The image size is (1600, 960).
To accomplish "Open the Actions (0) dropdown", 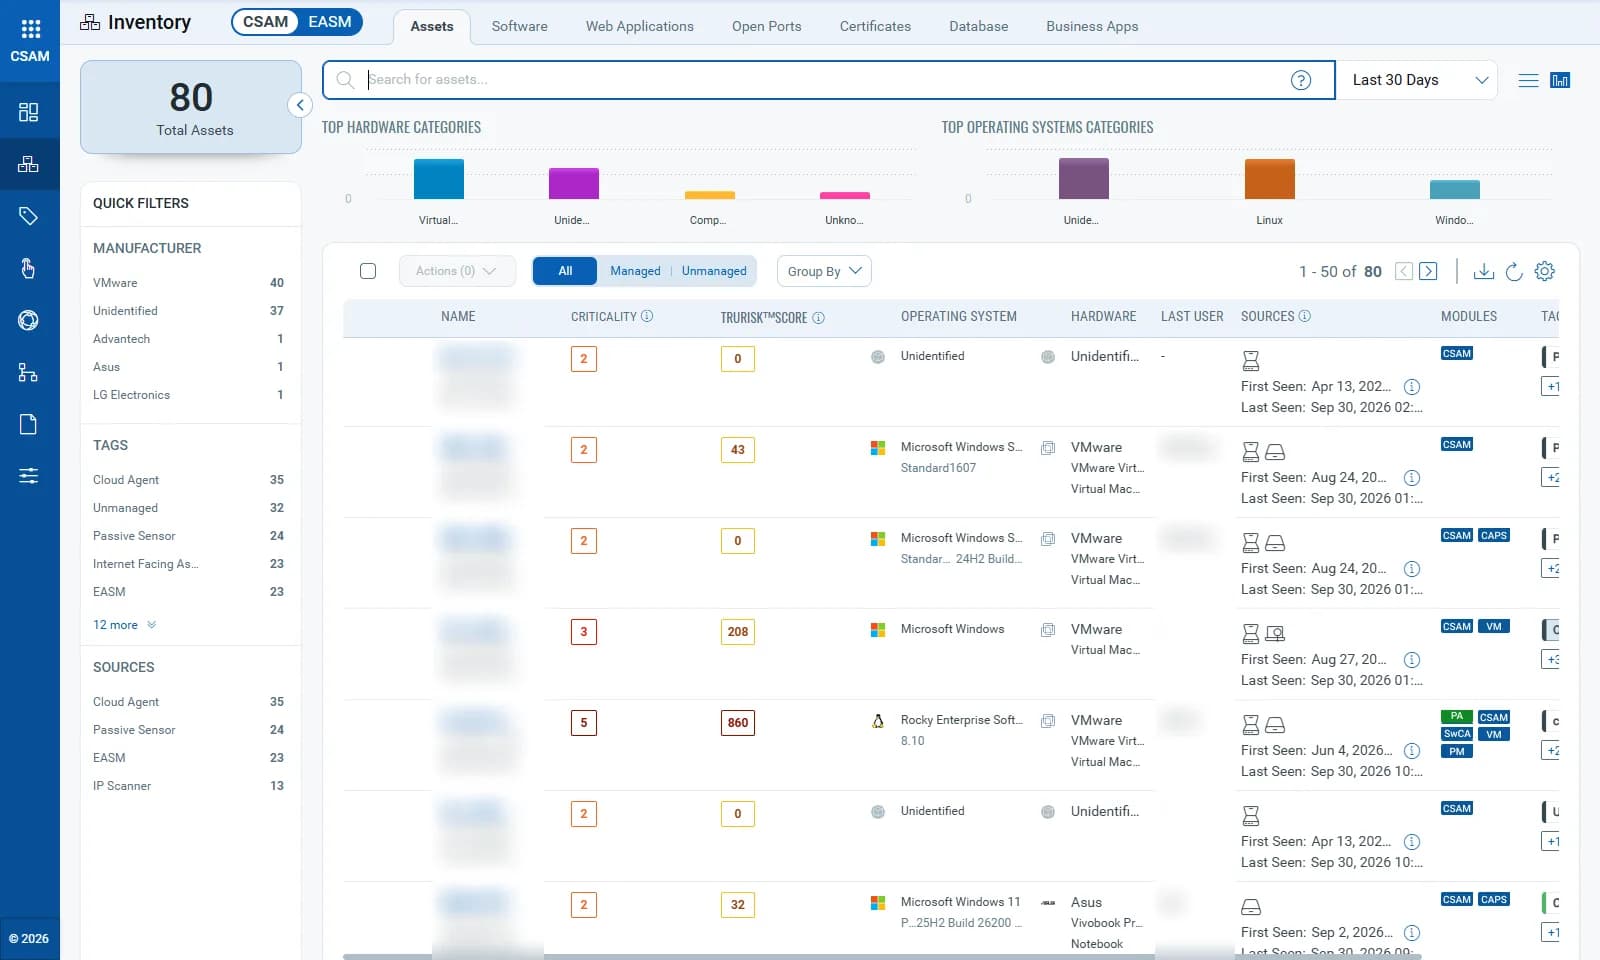I will coord(456,271).
